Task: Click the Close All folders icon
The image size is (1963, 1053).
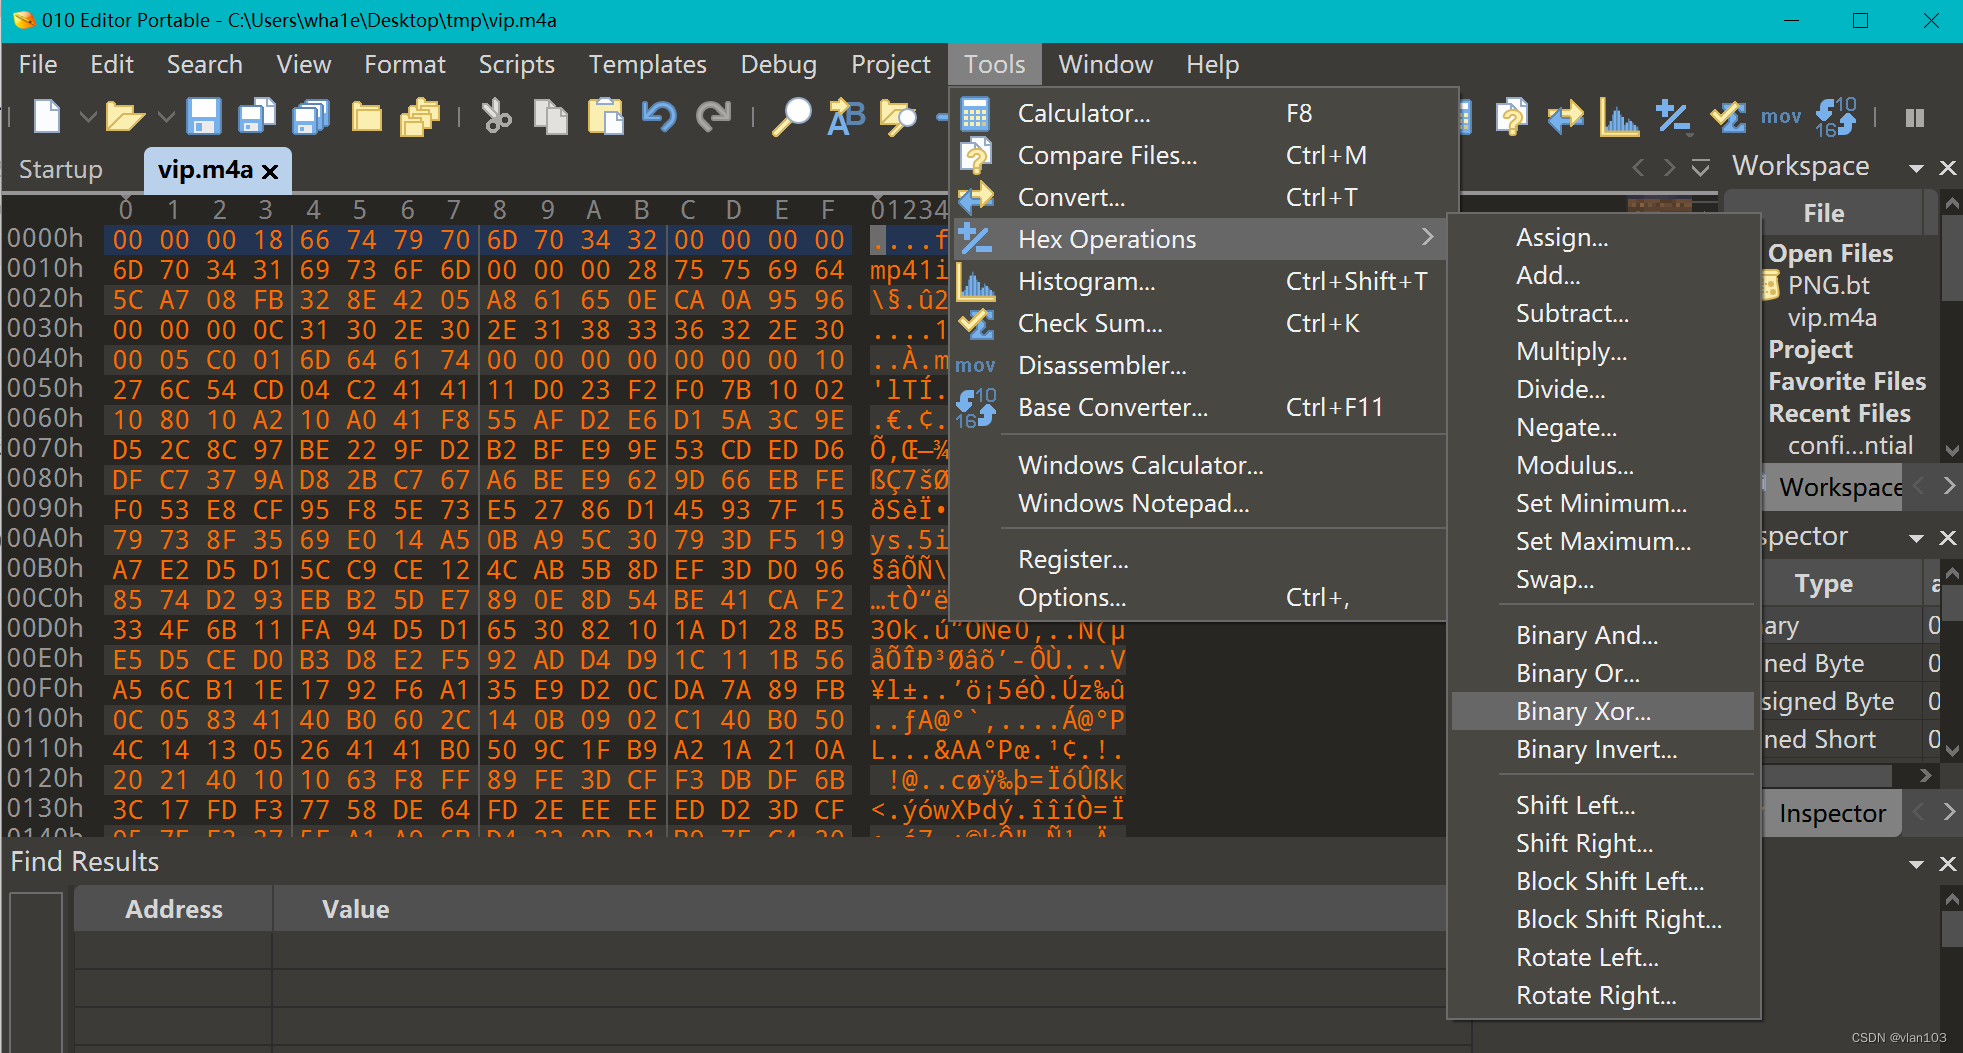Action: pyautogui.click(x=420, y=117)
